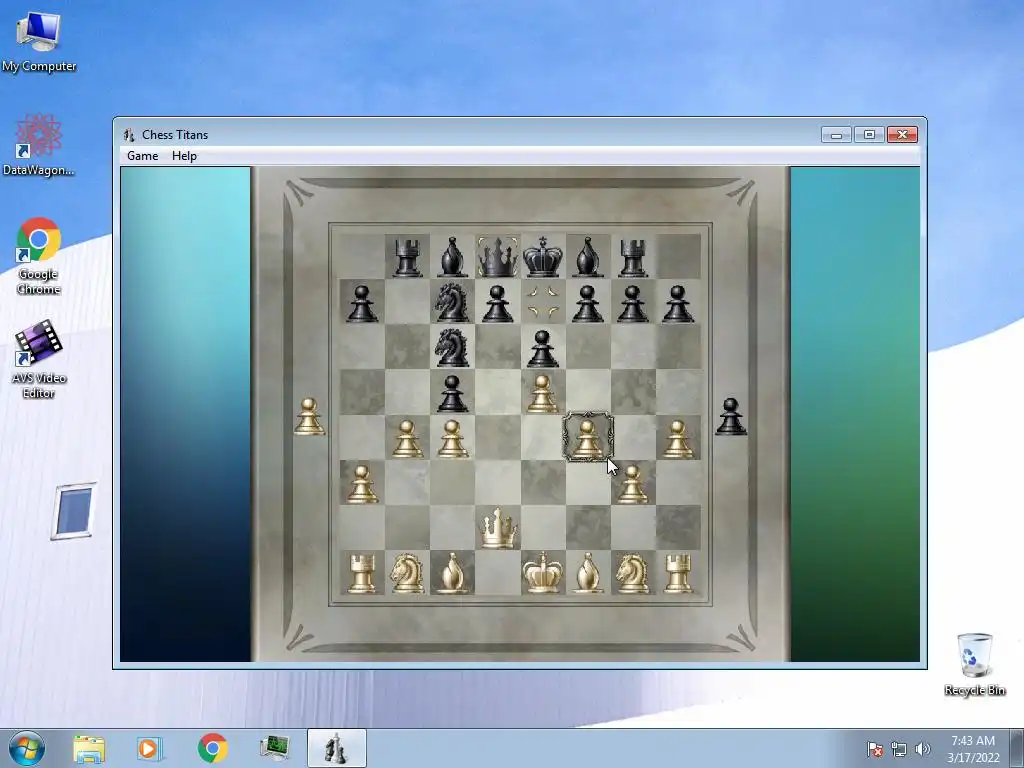Select the white knight on g1
The height and width of the screenshot is (768, 1024).
click(x=632, y=573)
